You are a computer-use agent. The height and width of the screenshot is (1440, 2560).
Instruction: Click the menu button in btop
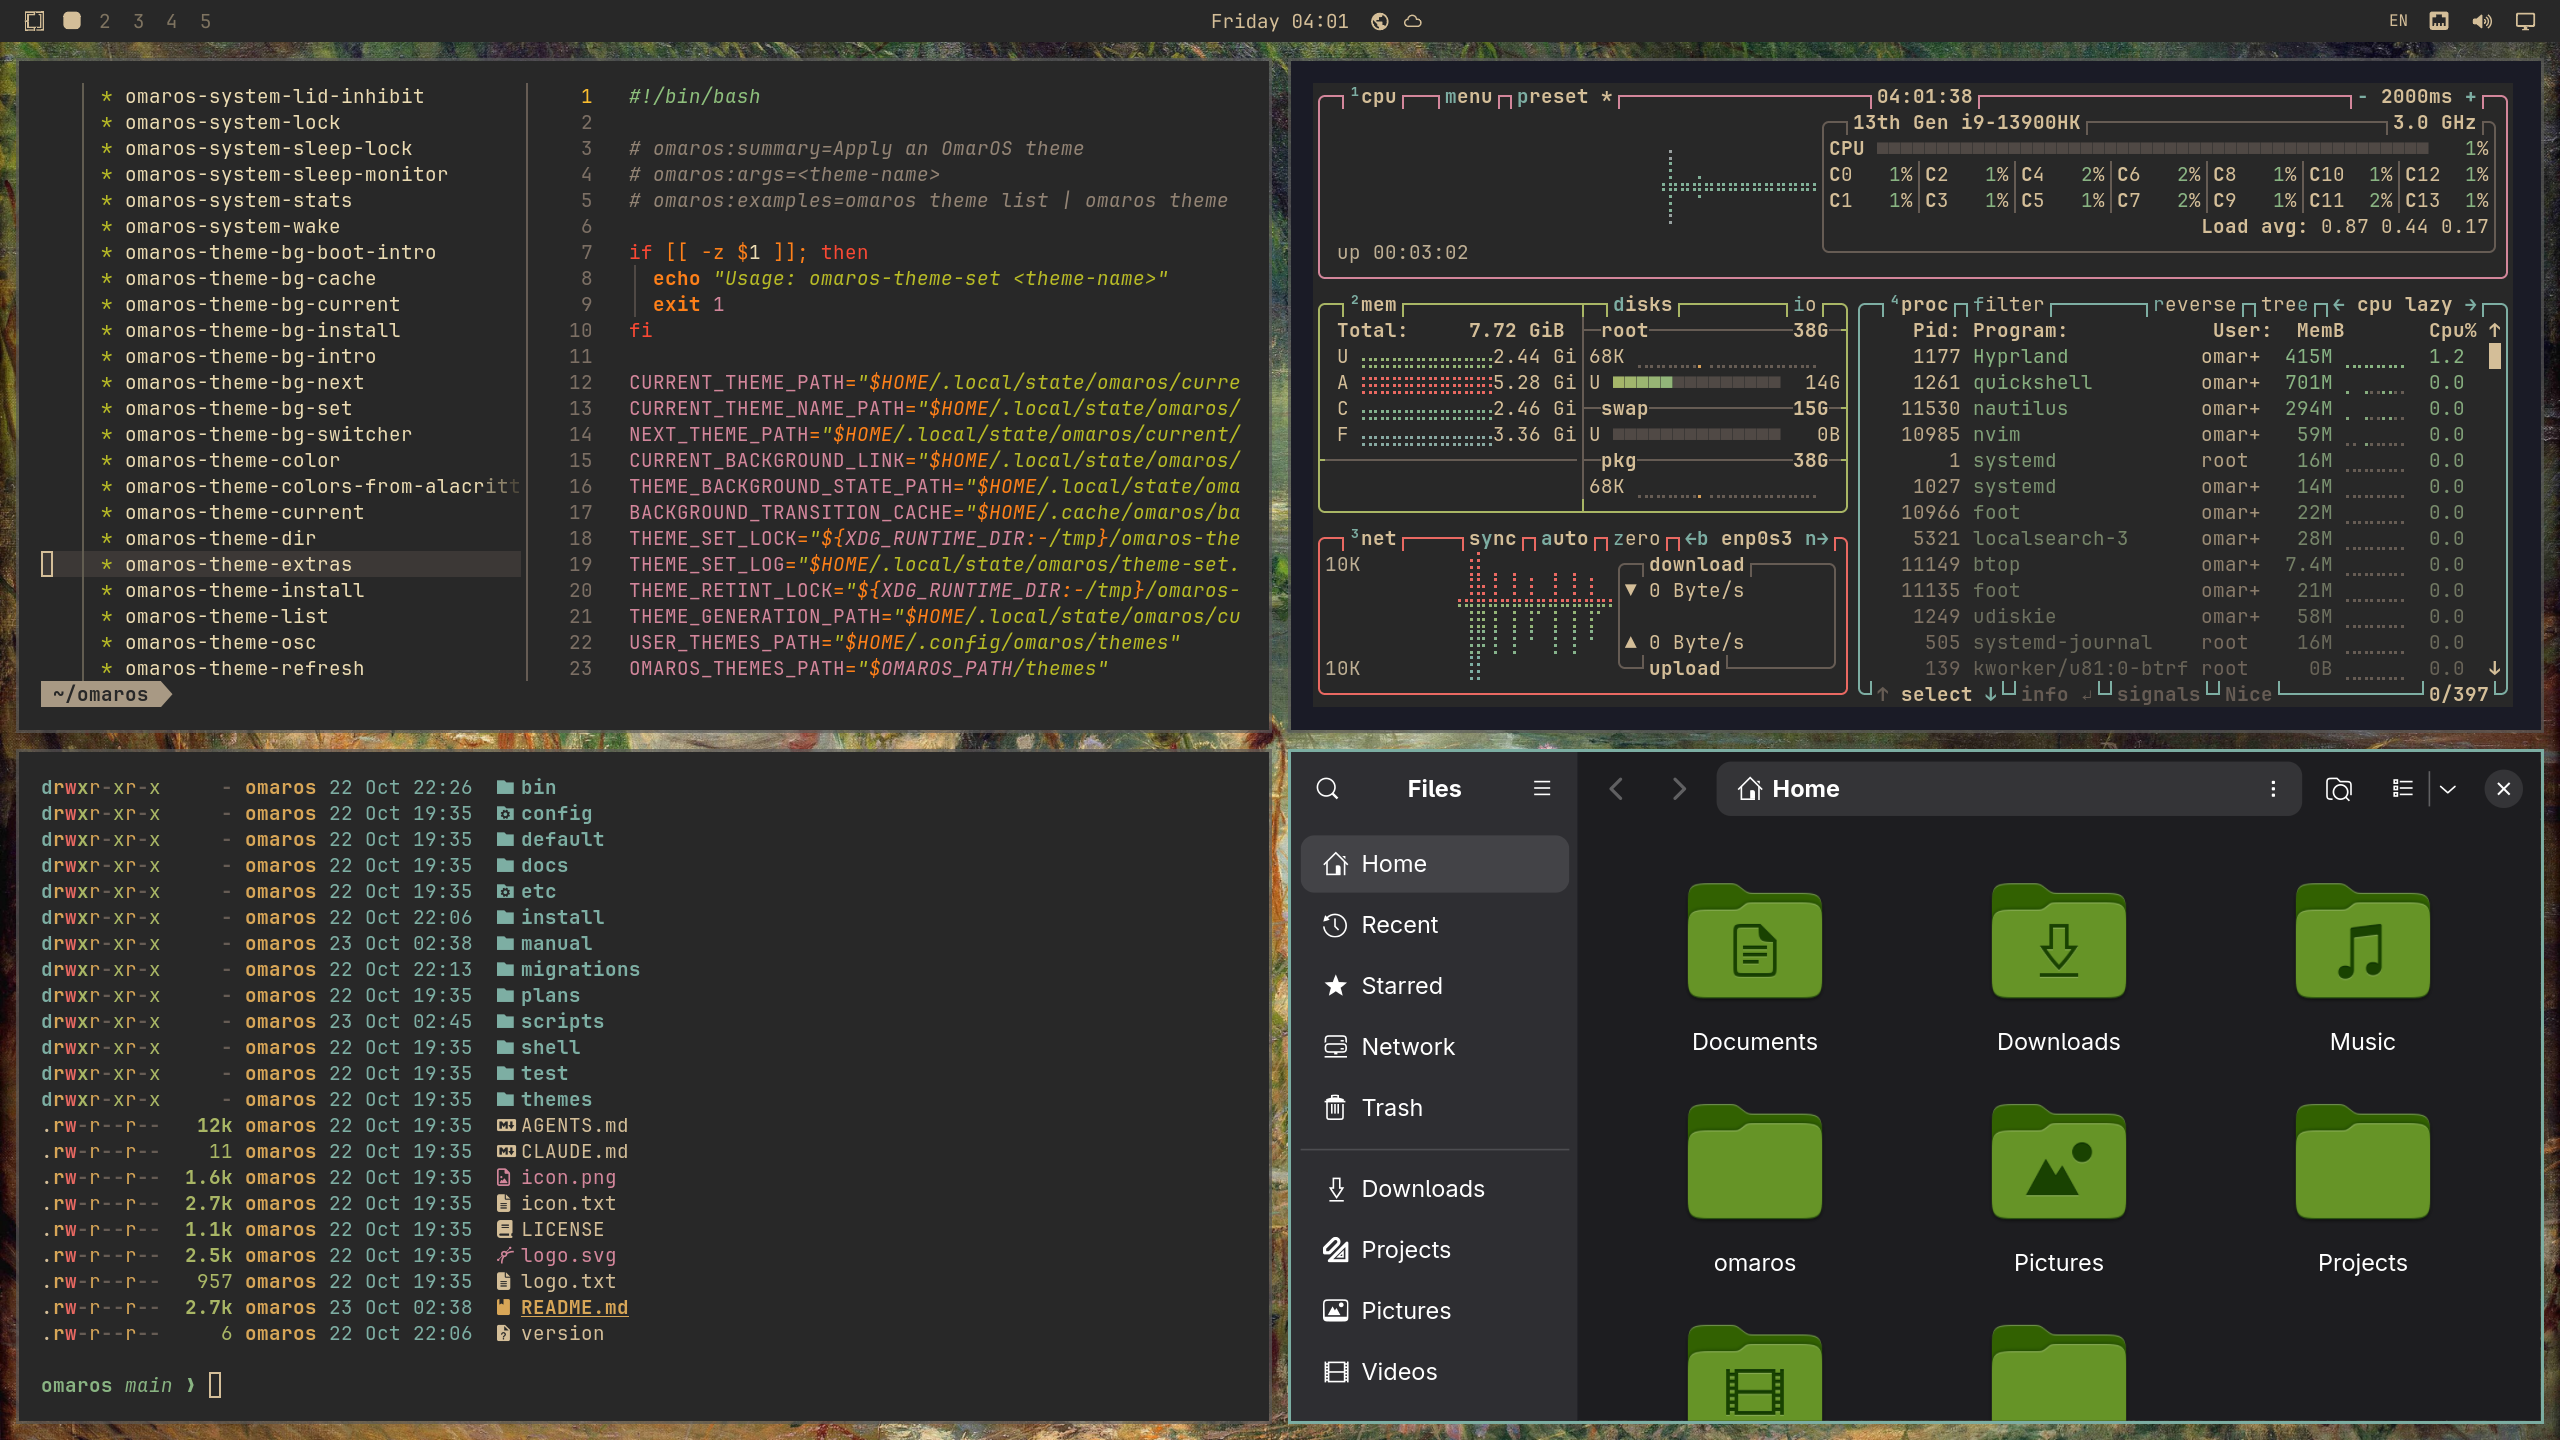pyautogui.click(x=1468, y=97)
